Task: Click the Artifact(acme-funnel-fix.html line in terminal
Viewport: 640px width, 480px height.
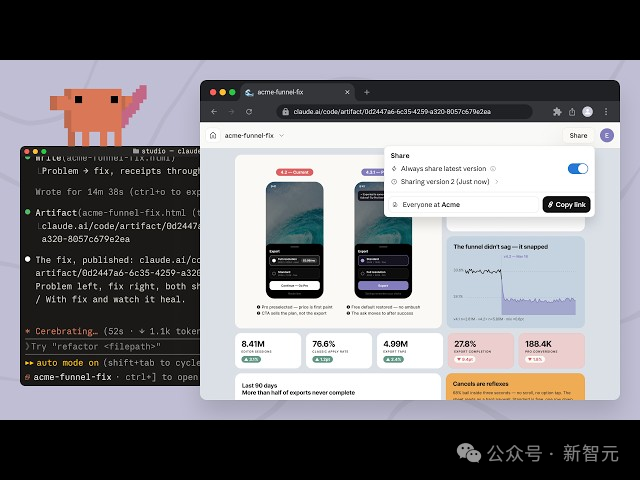Action: 114,213
